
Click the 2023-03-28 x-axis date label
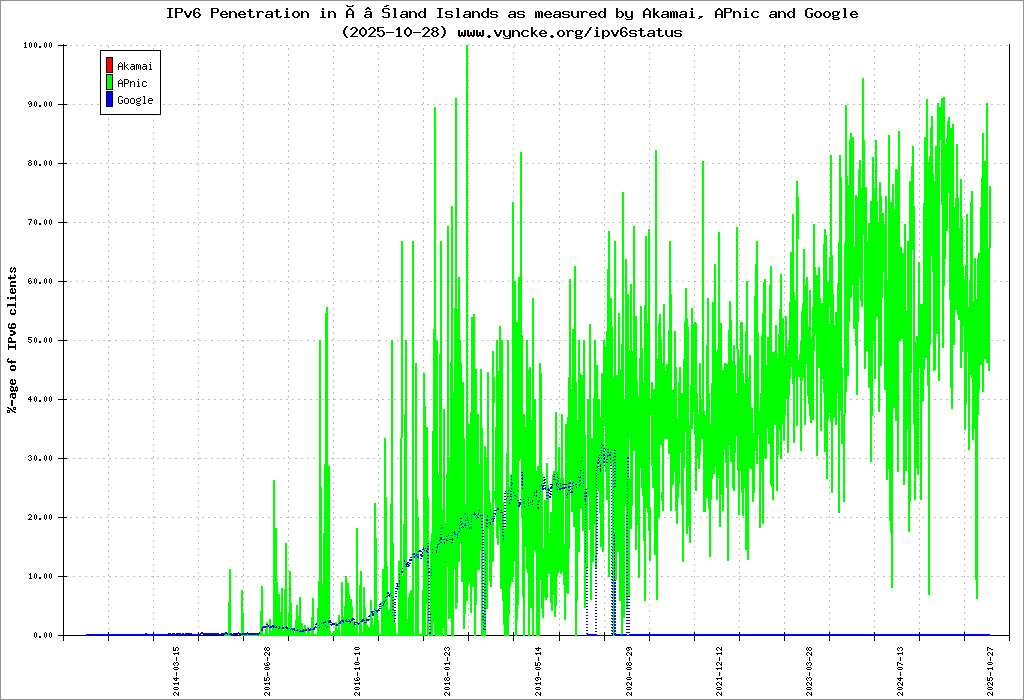810,670
